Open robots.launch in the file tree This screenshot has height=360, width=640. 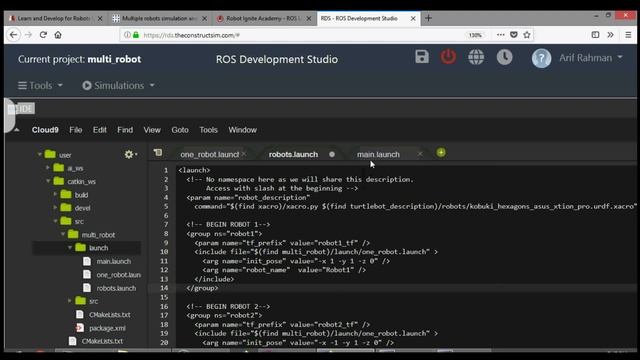click(x=116, y=288)
